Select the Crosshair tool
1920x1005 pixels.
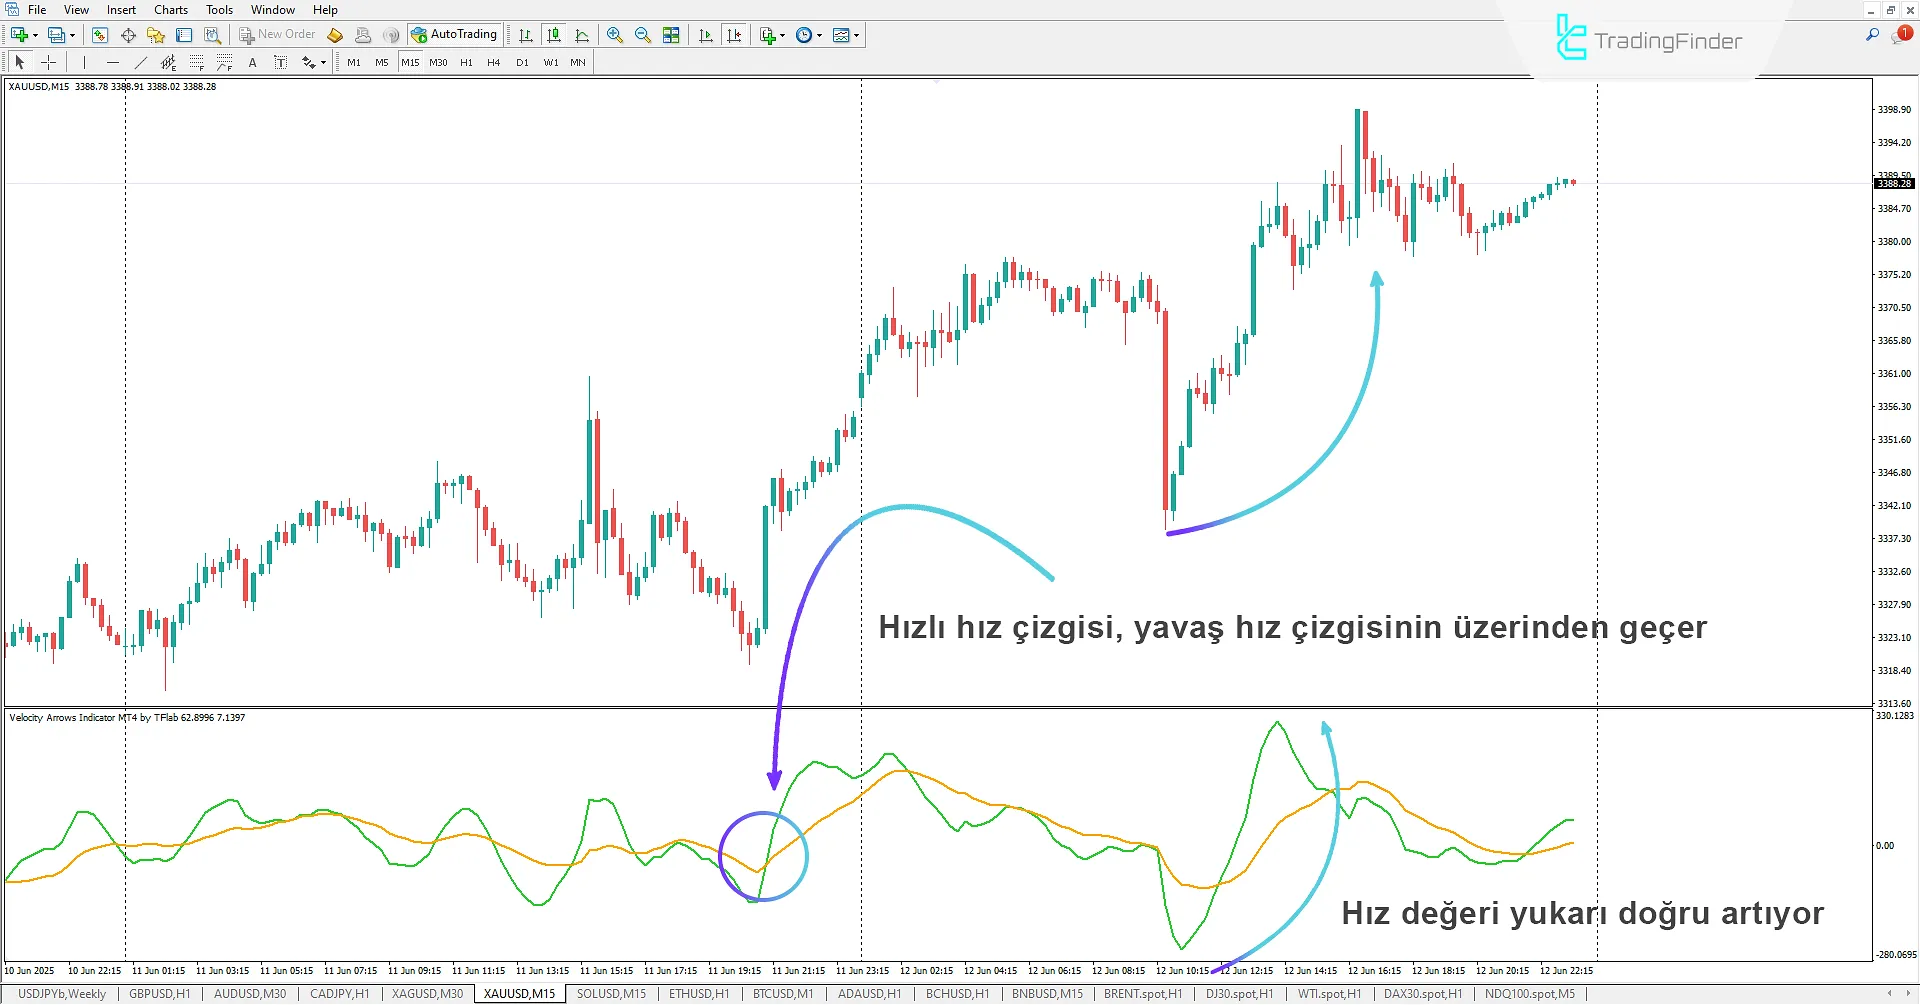click(48, 61)
